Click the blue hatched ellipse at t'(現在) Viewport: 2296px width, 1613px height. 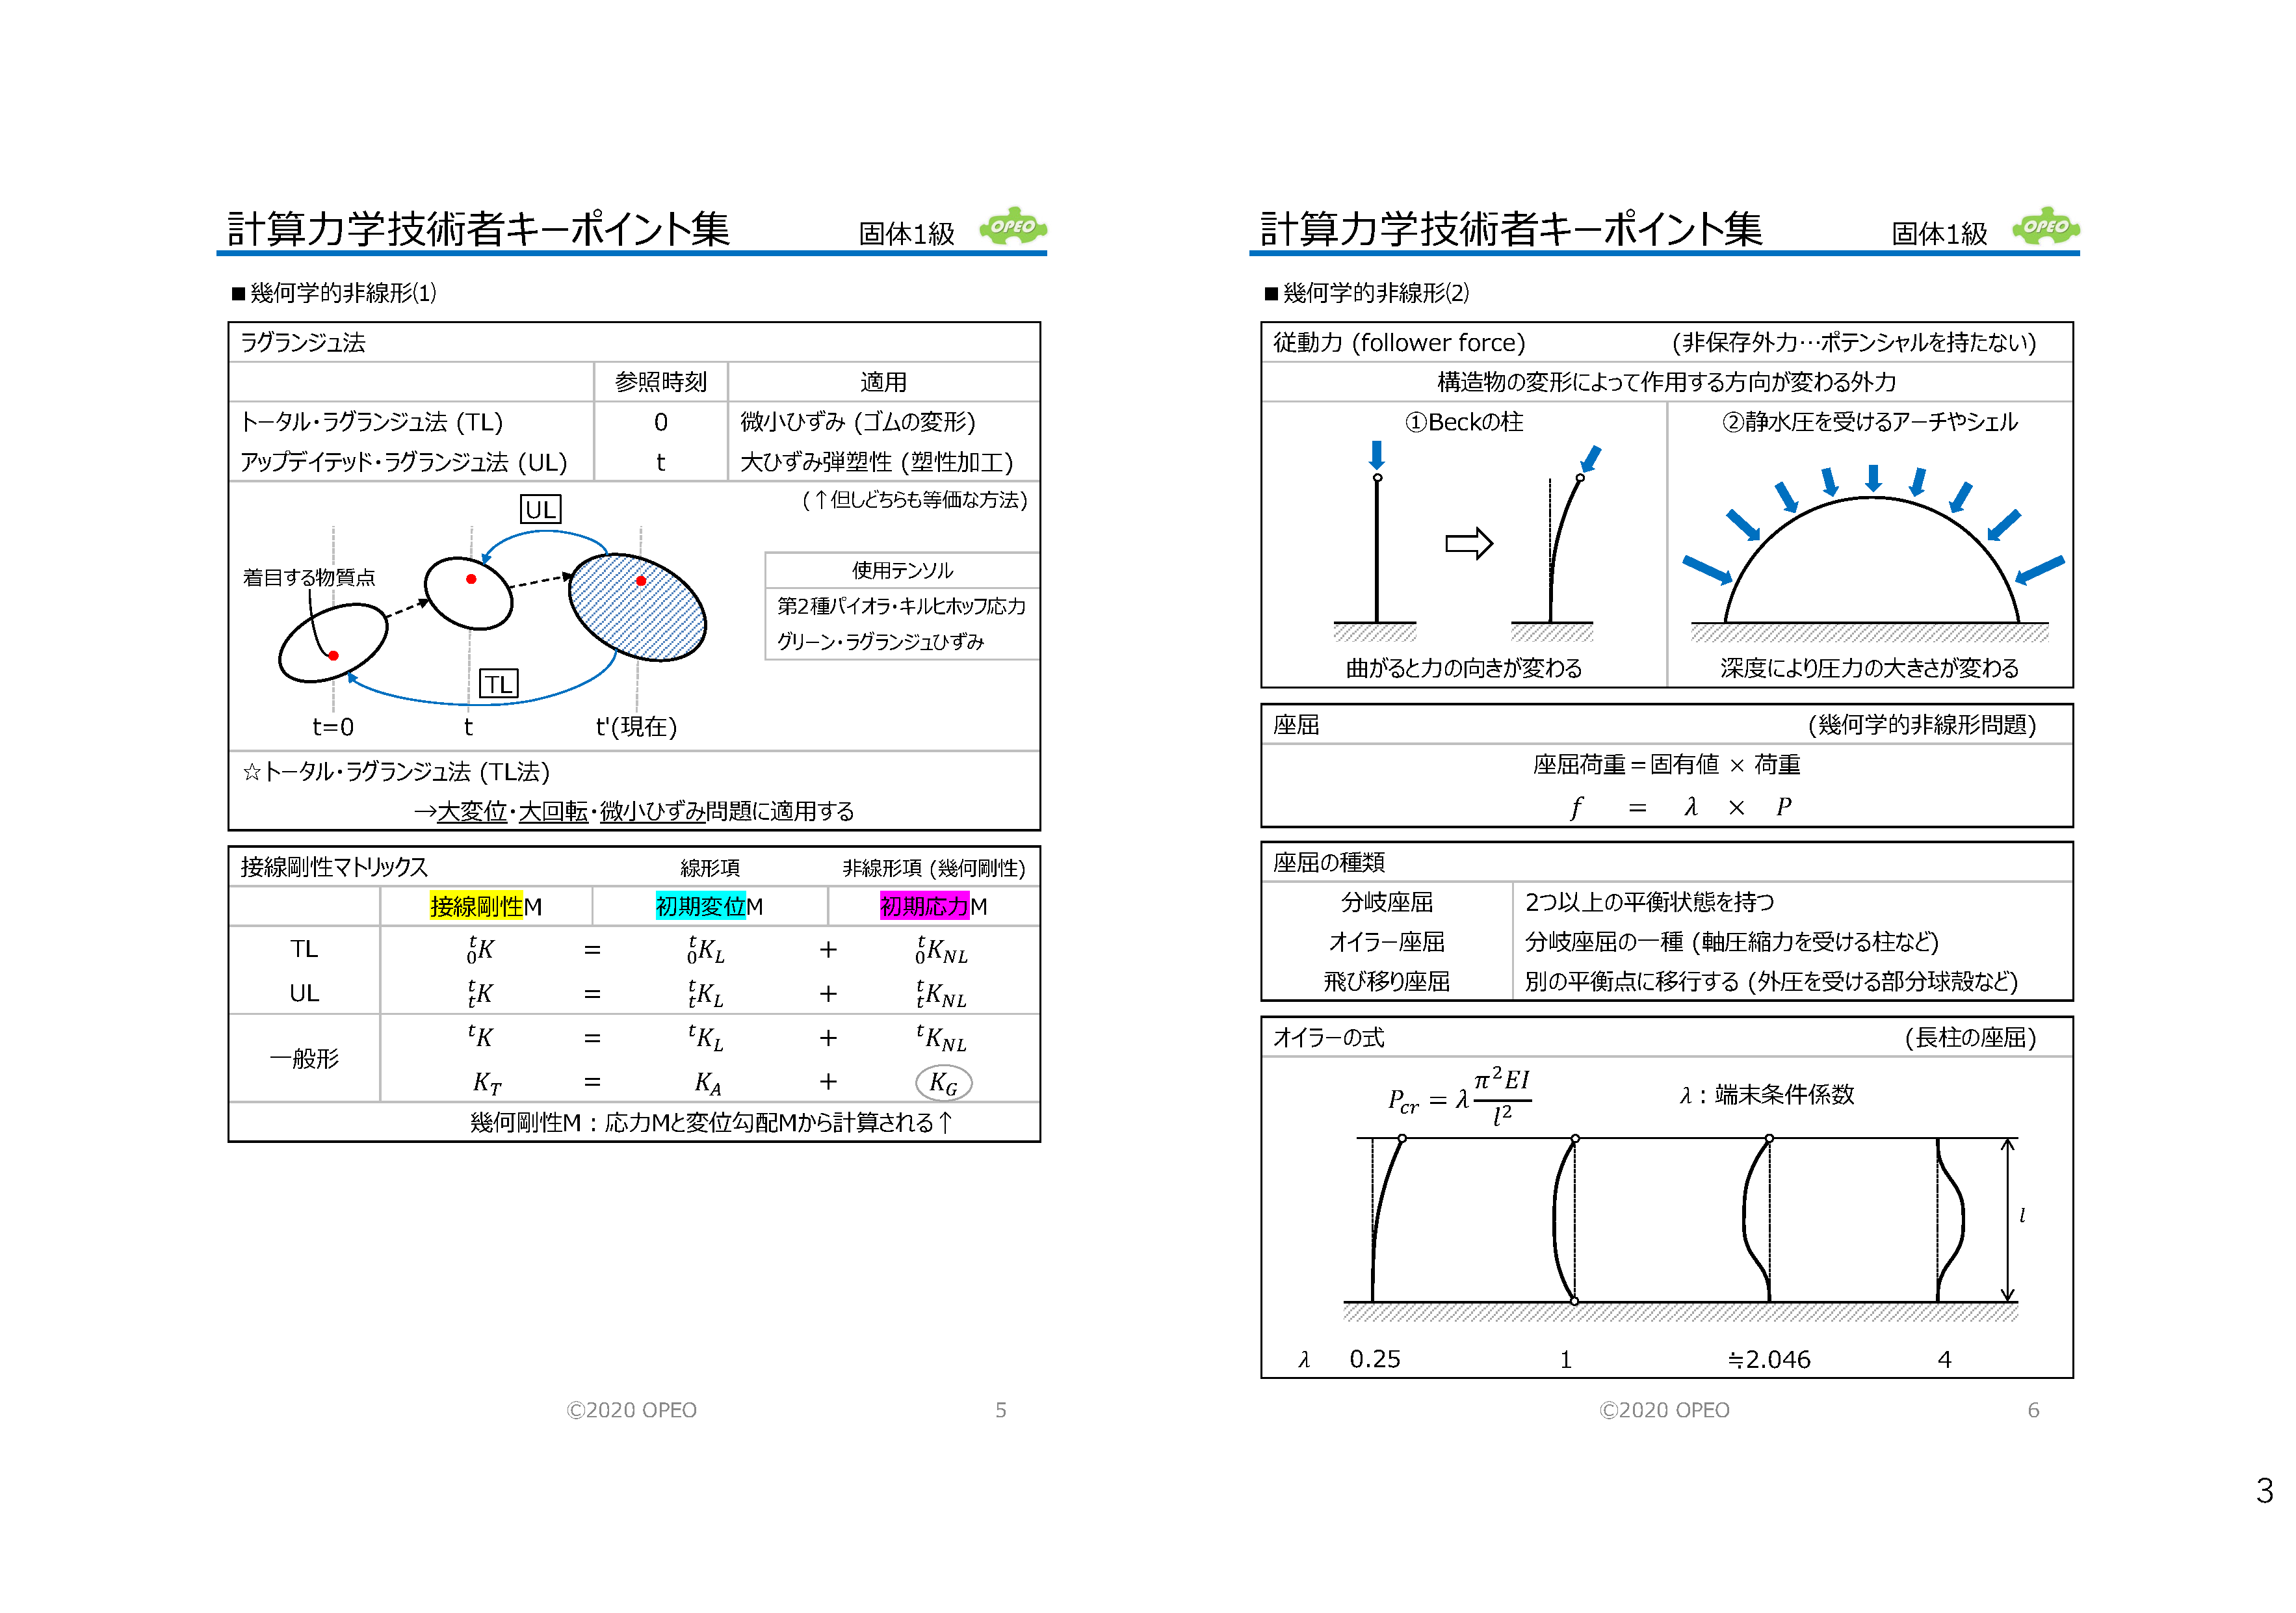[637, 607]
